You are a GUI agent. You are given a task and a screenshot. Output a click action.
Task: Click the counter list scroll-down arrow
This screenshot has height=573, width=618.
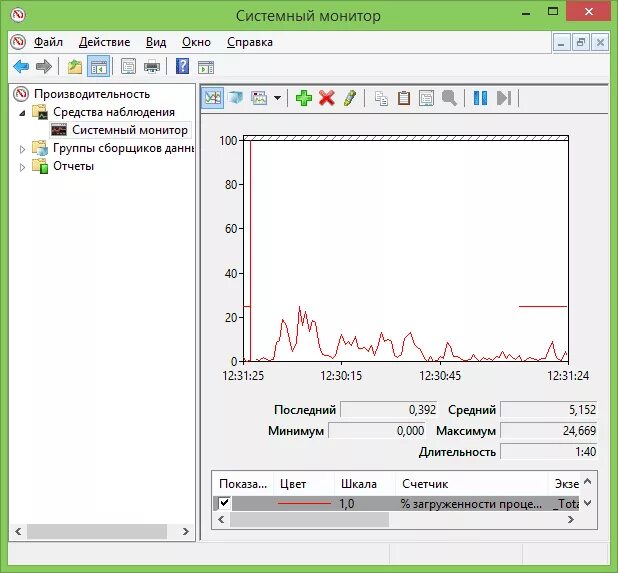[x=588, y=503]
